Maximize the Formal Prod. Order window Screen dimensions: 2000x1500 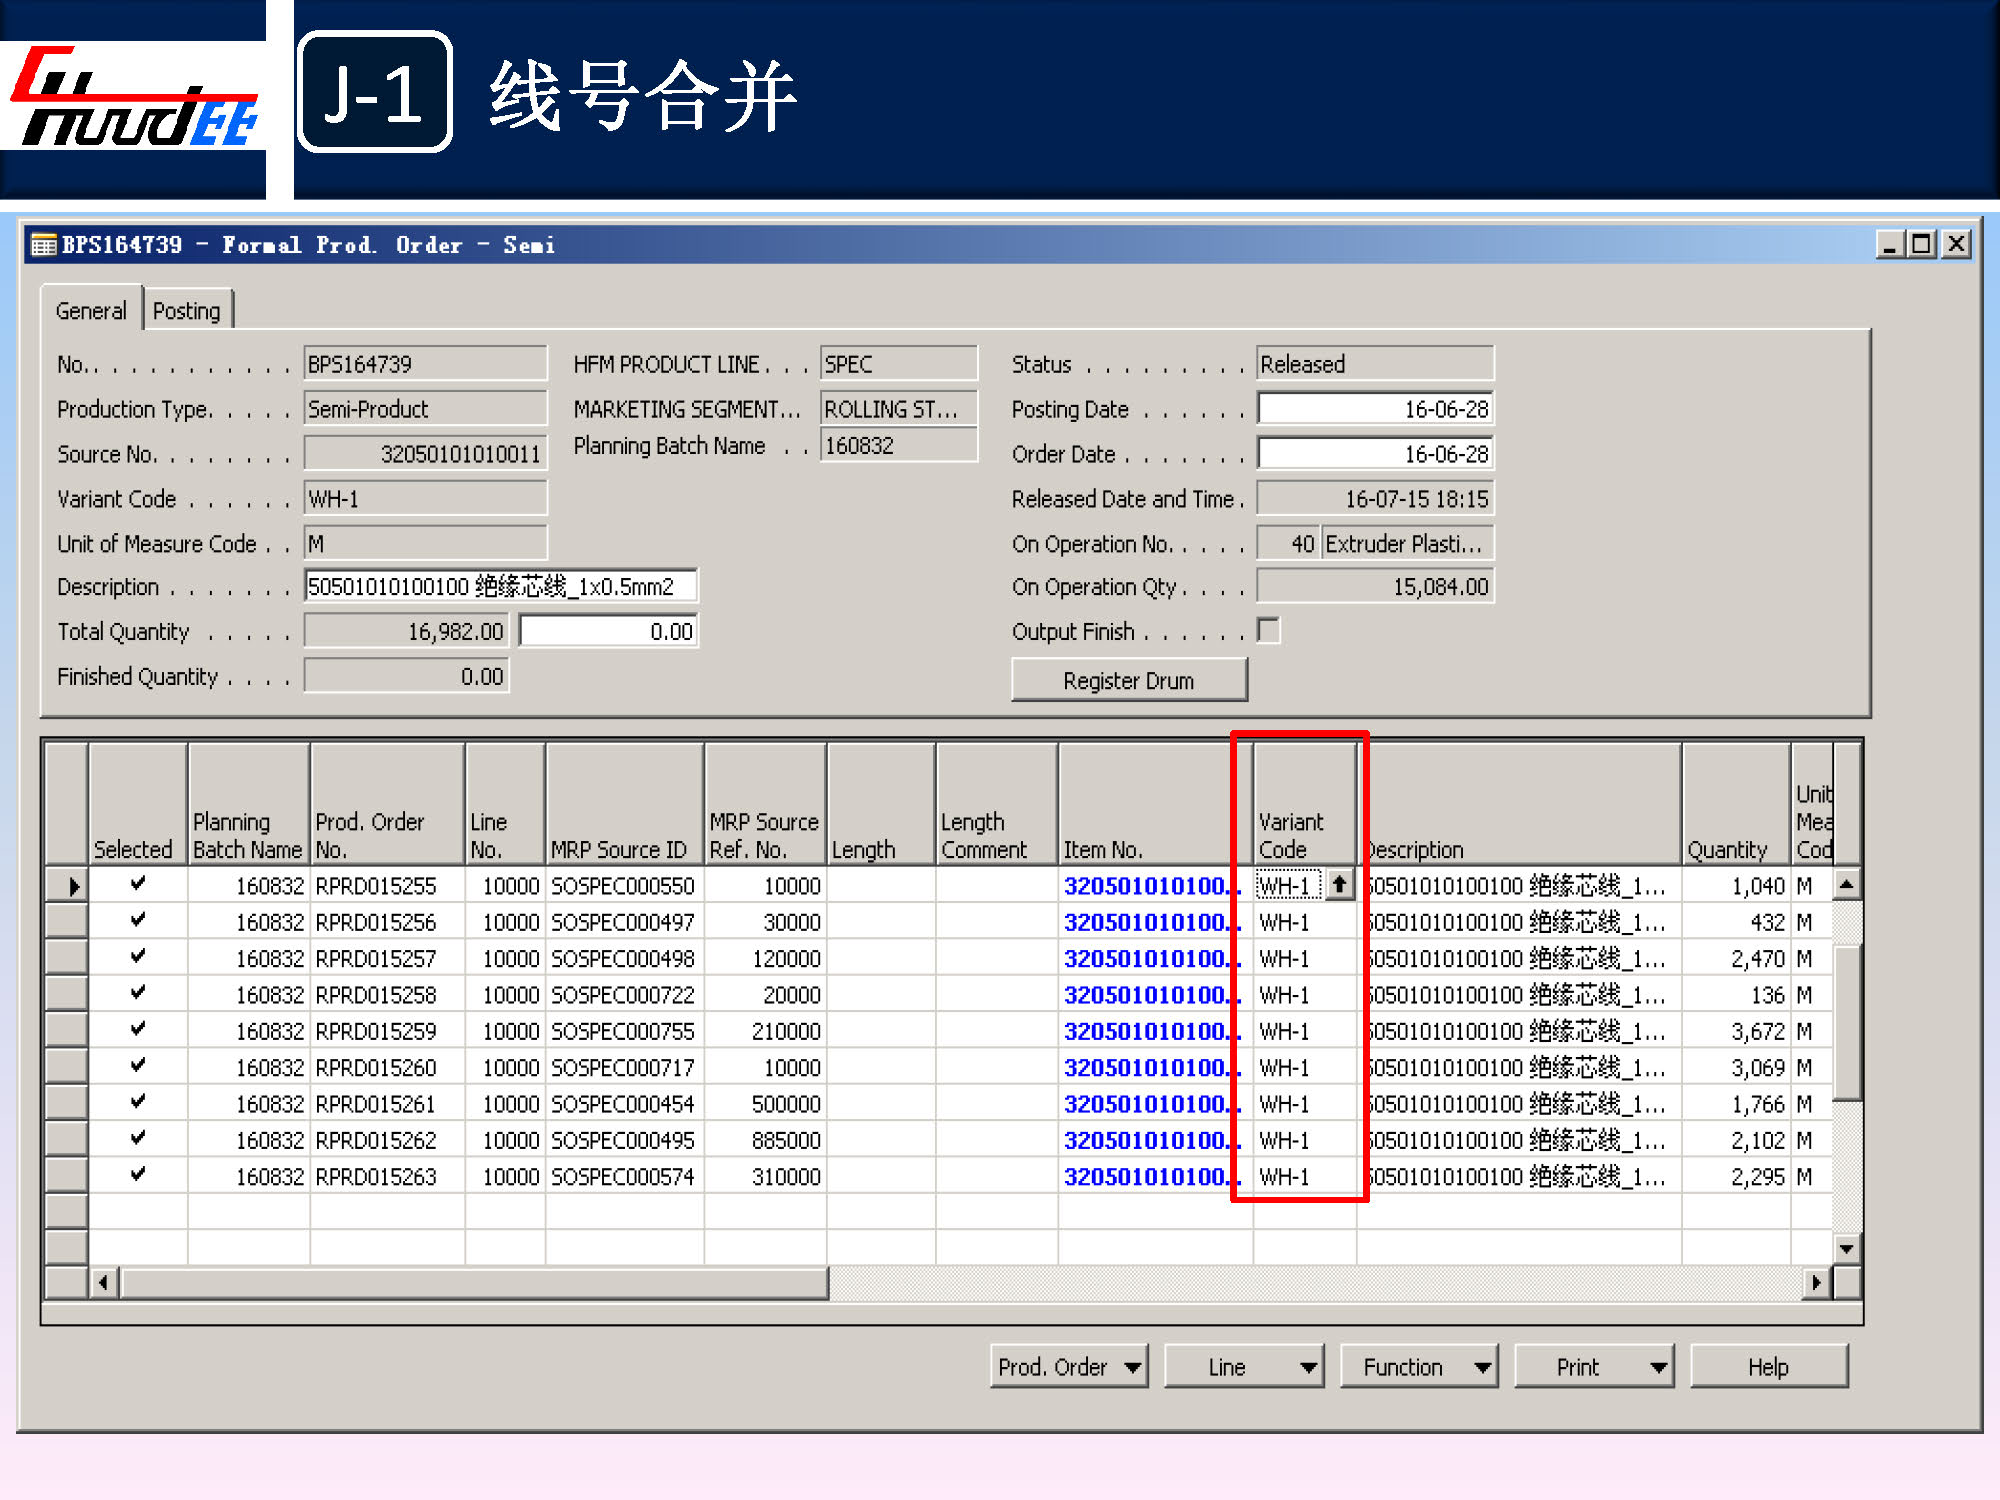pyautogui.click(x=1921, y=244)
